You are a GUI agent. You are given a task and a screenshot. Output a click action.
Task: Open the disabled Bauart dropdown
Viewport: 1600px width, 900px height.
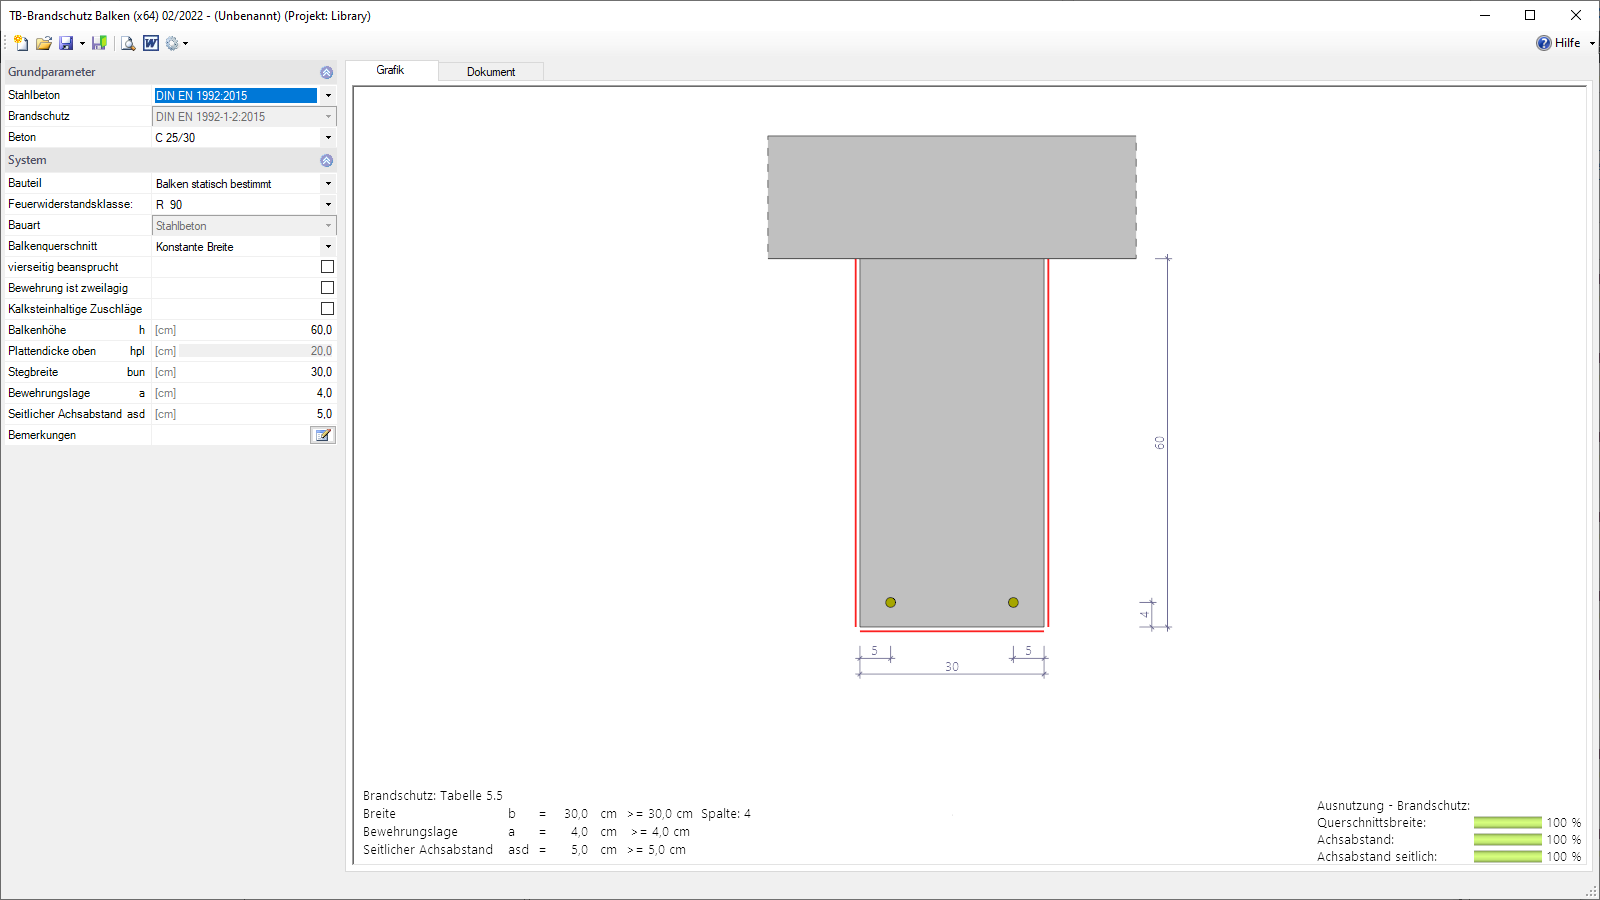pos(328,226)
